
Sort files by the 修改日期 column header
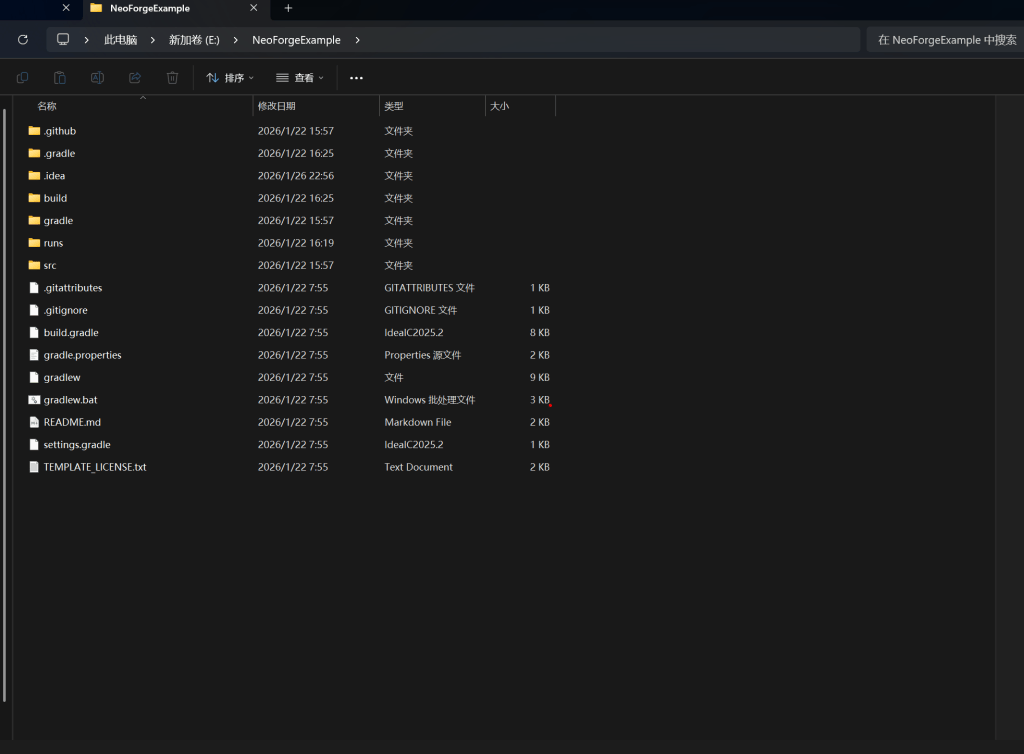coord(277,106)
